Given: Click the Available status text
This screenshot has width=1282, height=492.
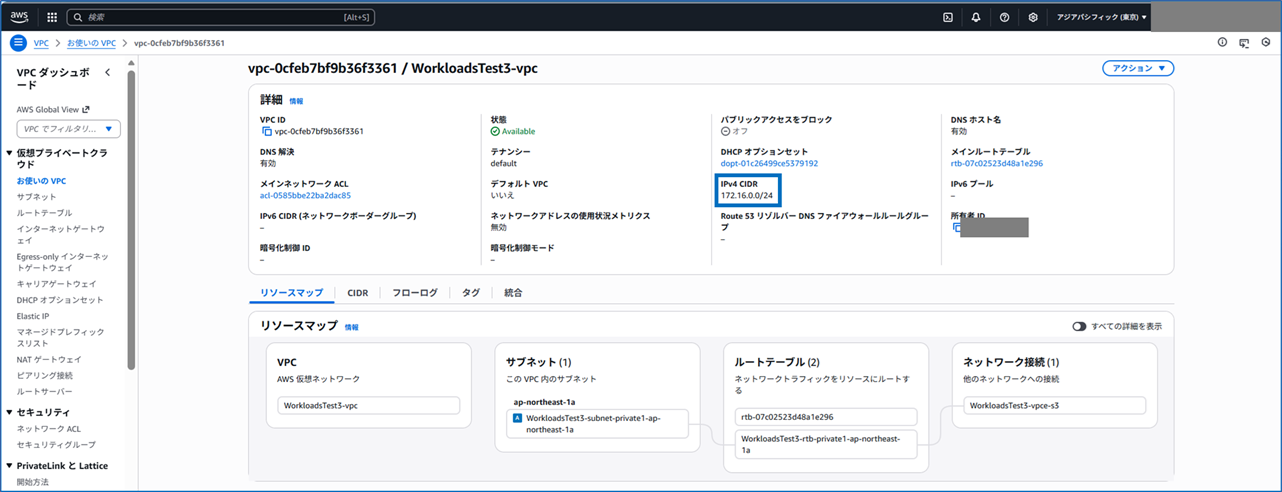Looking at the screenshot, I should tap(518, 131).
